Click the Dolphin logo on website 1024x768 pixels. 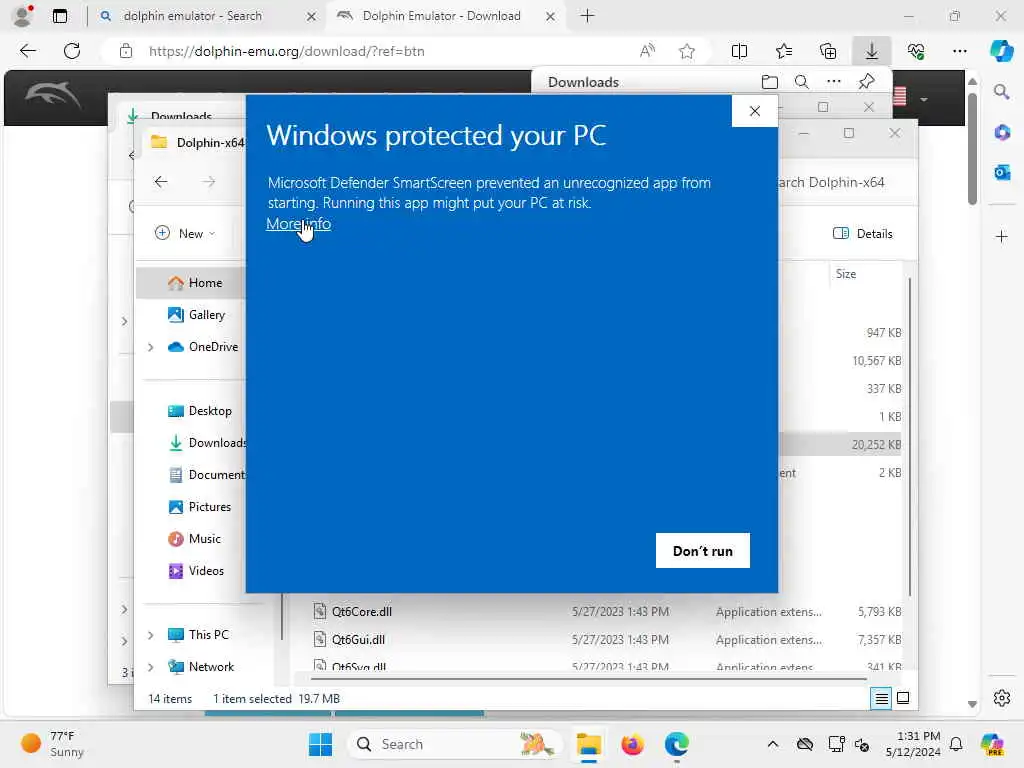pyautogui.click(x=53, y=96)
